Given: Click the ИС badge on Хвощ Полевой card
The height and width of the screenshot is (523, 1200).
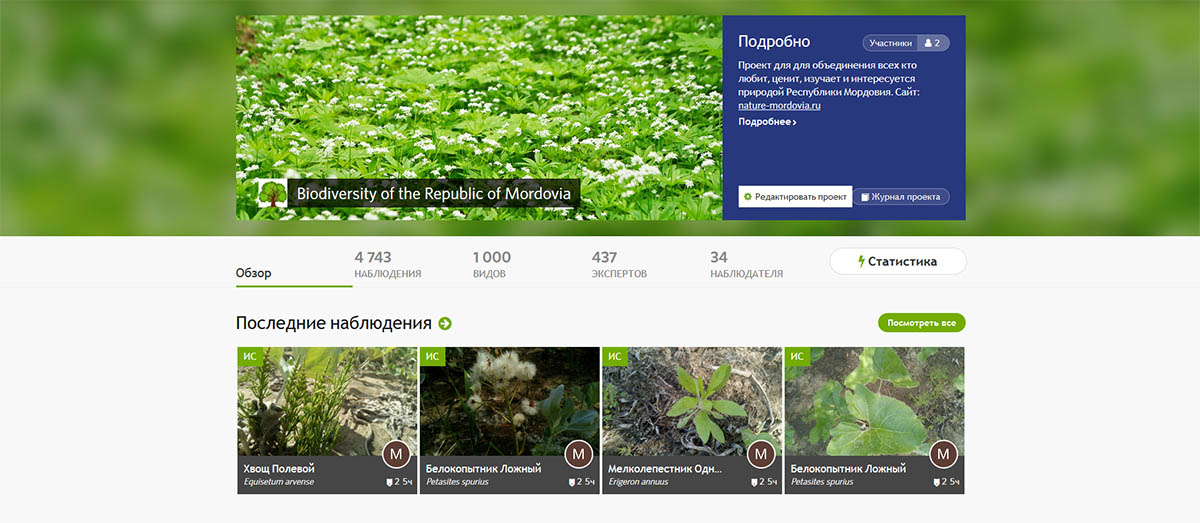Looking at the screenshot, I should (249, 356).
